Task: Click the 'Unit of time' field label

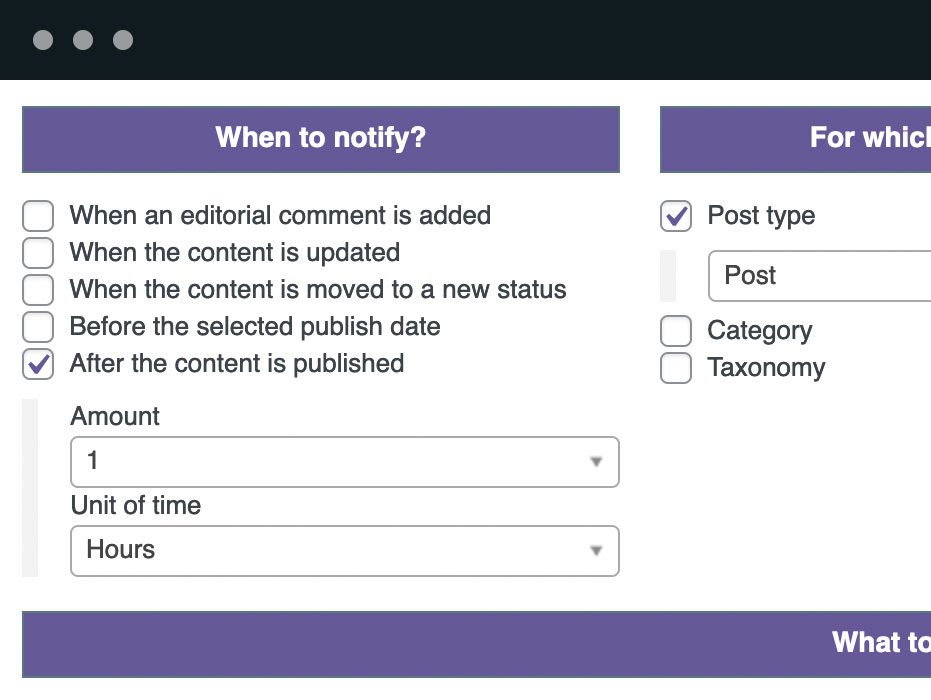Action: point(136,506)
